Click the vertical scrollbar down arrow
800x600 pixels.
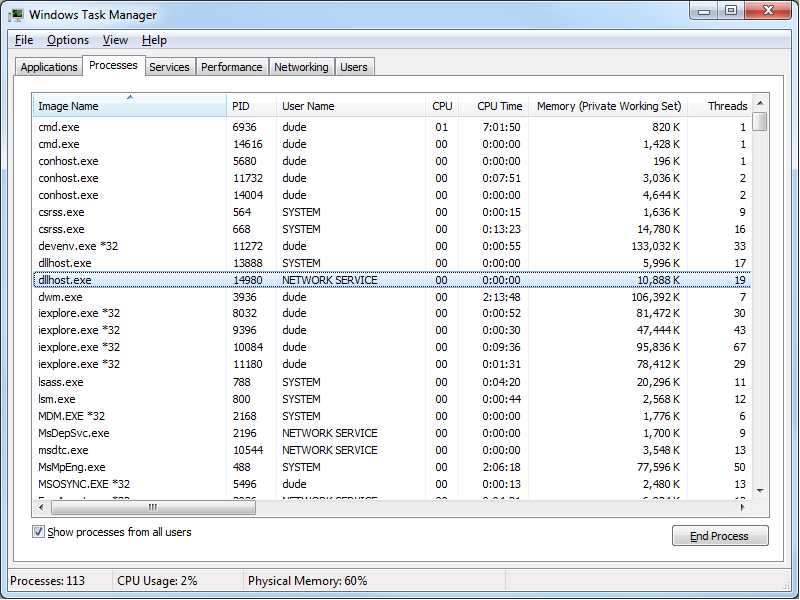pyautogui.click(x=760, y=490)
